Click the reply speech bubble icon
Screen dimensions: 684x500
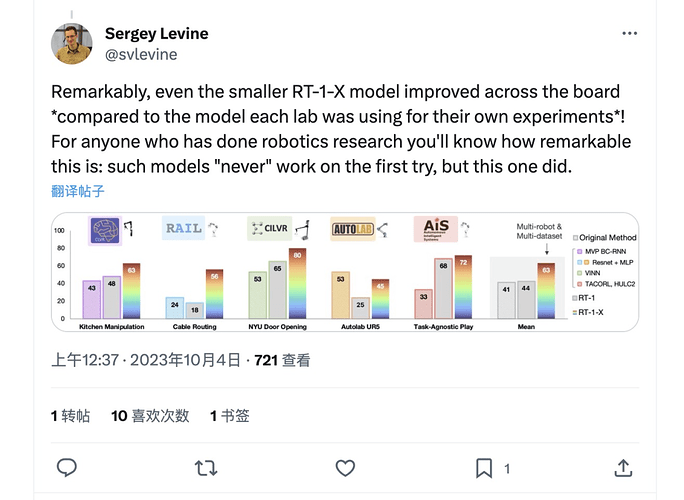67,467
